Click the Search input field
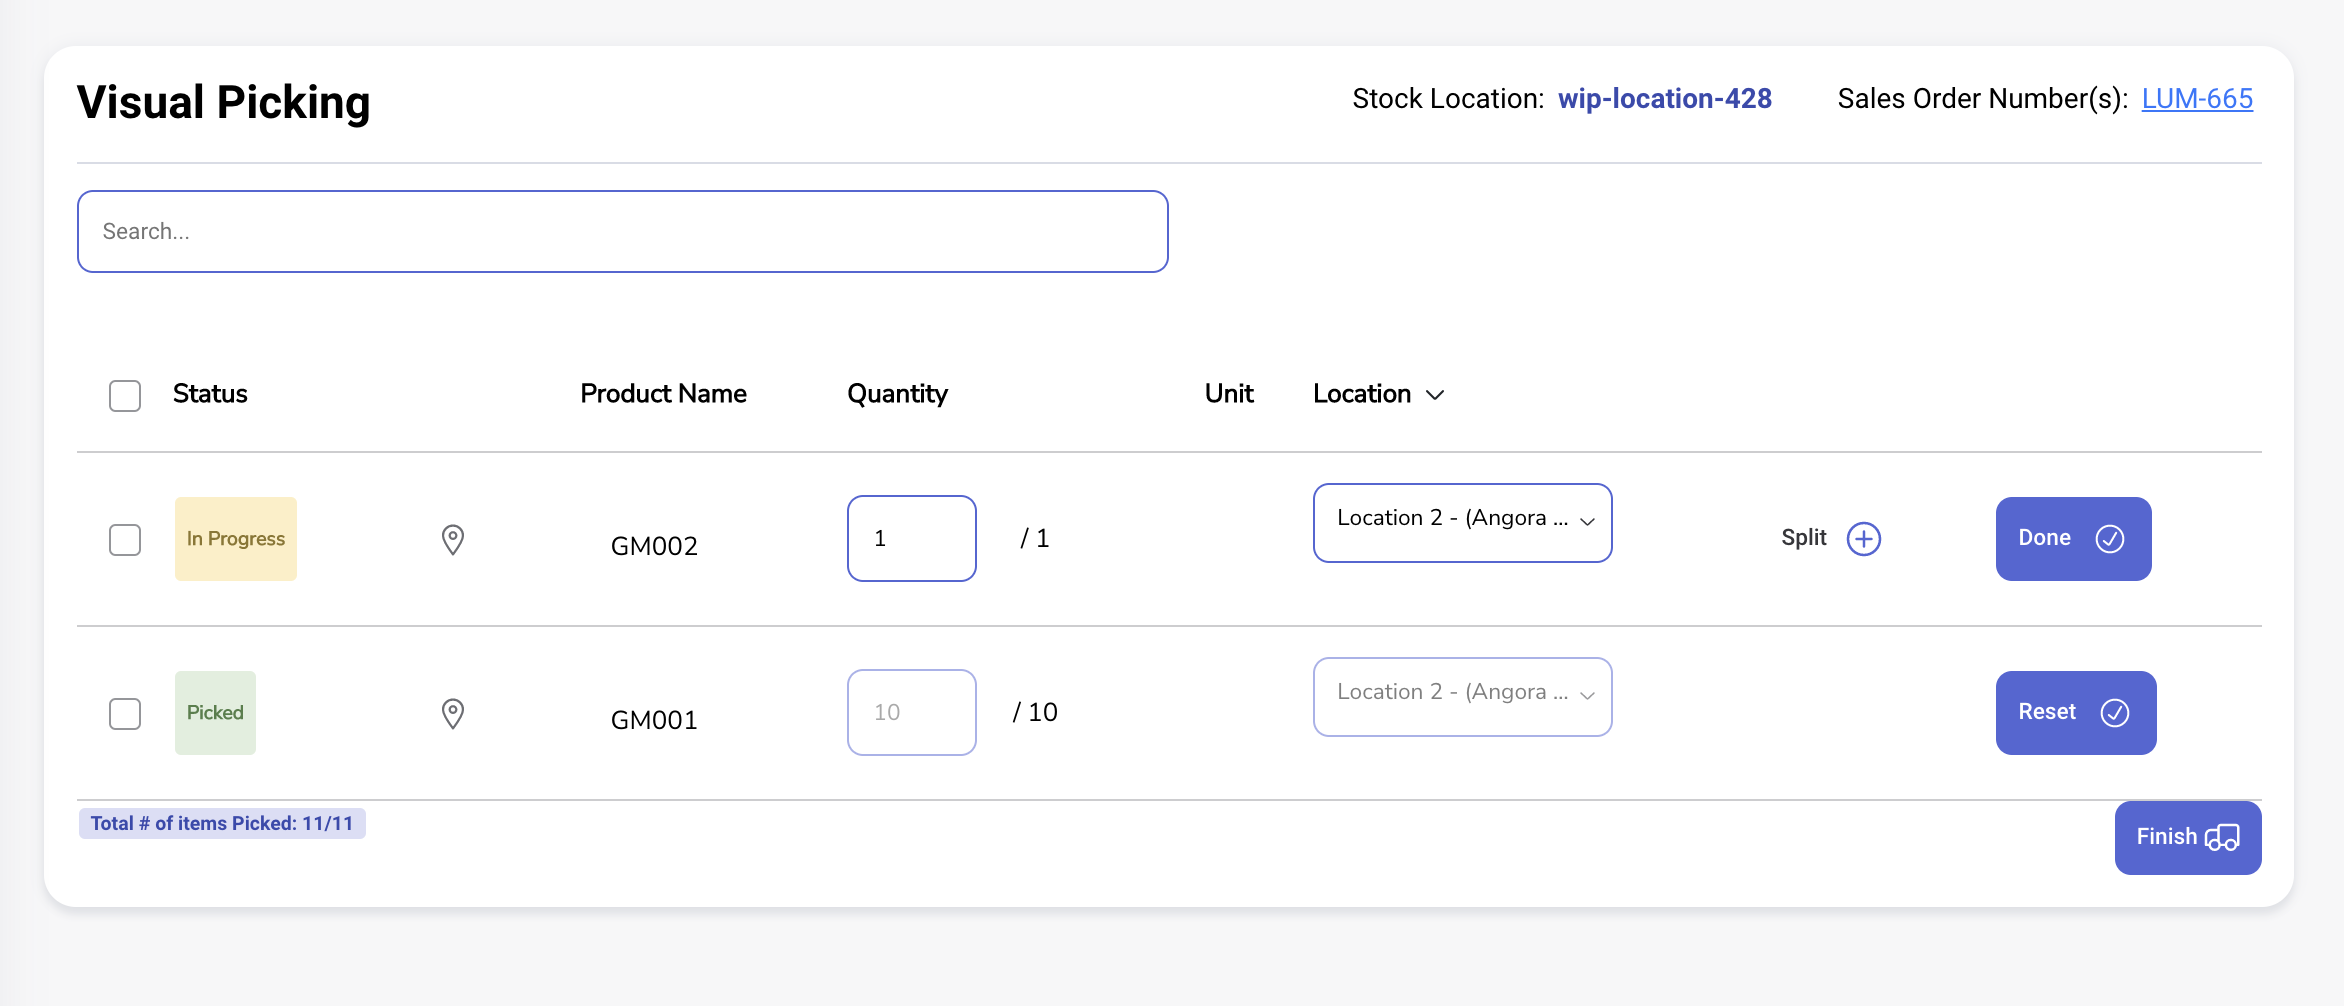 click(x=622, y=232)
